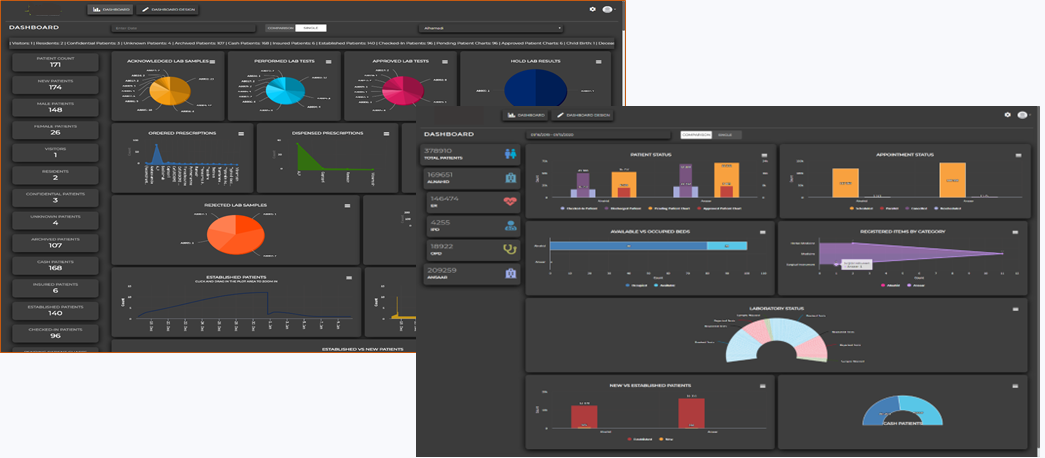The width and height of the screenshot is (1045, 458).
Task: Select the Male Patients 148 card
Action: 55,108
